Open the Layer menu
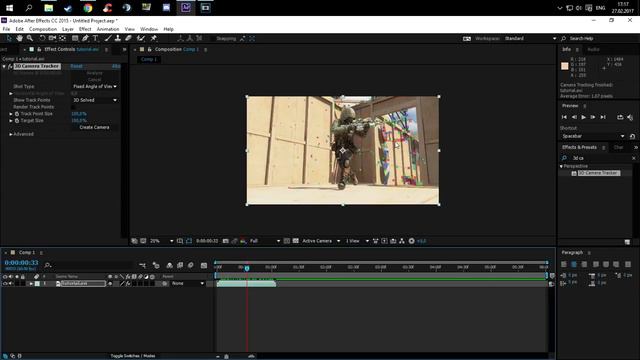 click(x=68, y=29)
